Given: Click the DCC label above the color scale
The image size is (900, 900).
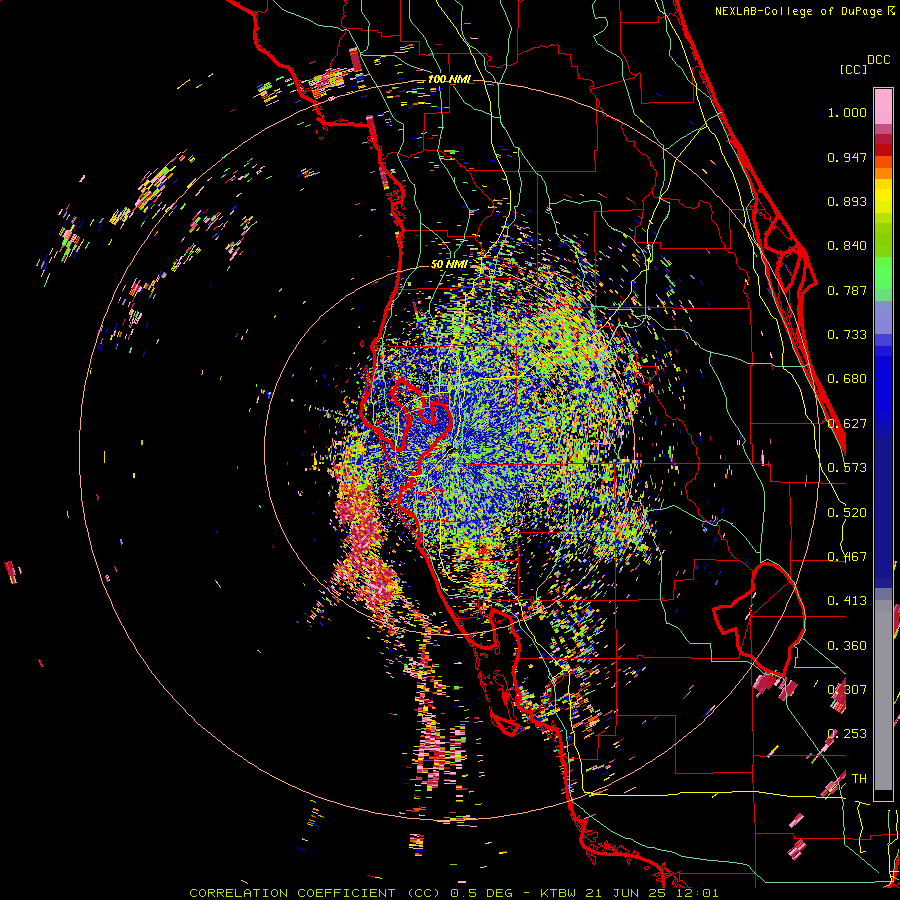Looking at the screenshot, I should click(x=878, y=60).
